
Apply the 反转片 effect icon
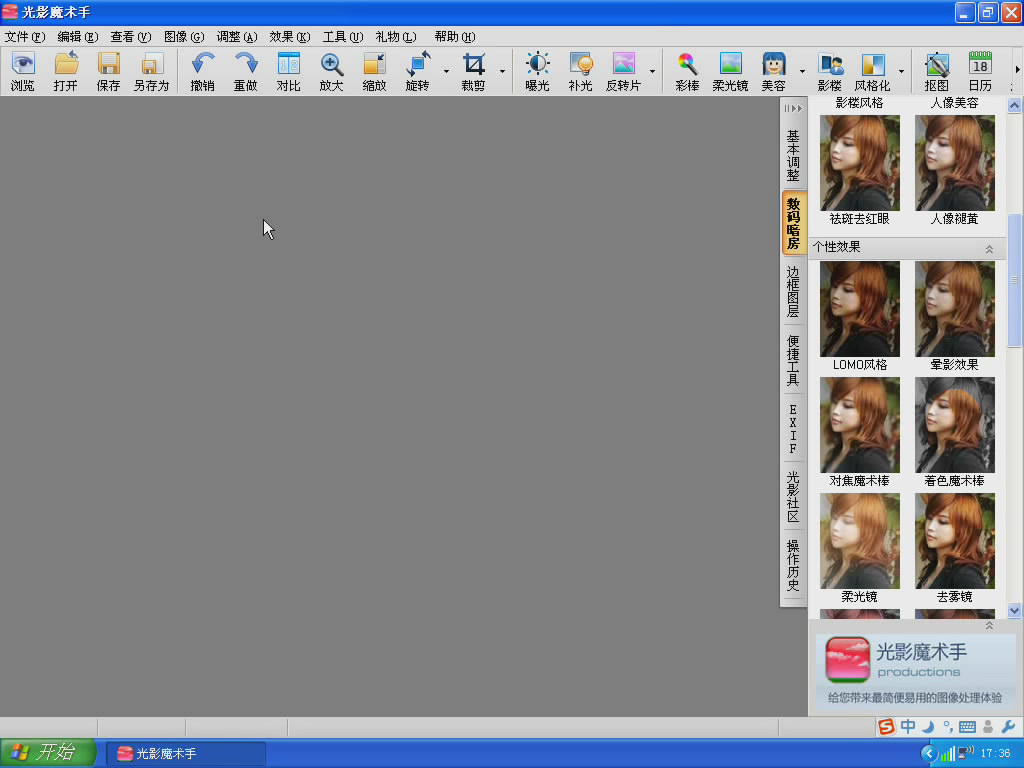[x=624, y=71]
